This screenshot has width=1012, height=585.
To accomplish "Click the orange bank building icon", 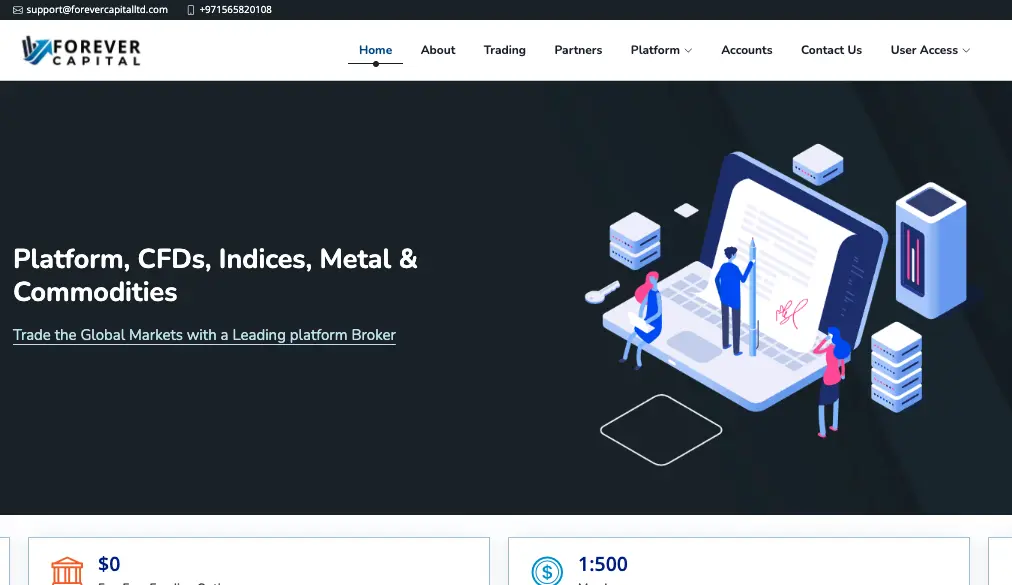I will (67, 571).
